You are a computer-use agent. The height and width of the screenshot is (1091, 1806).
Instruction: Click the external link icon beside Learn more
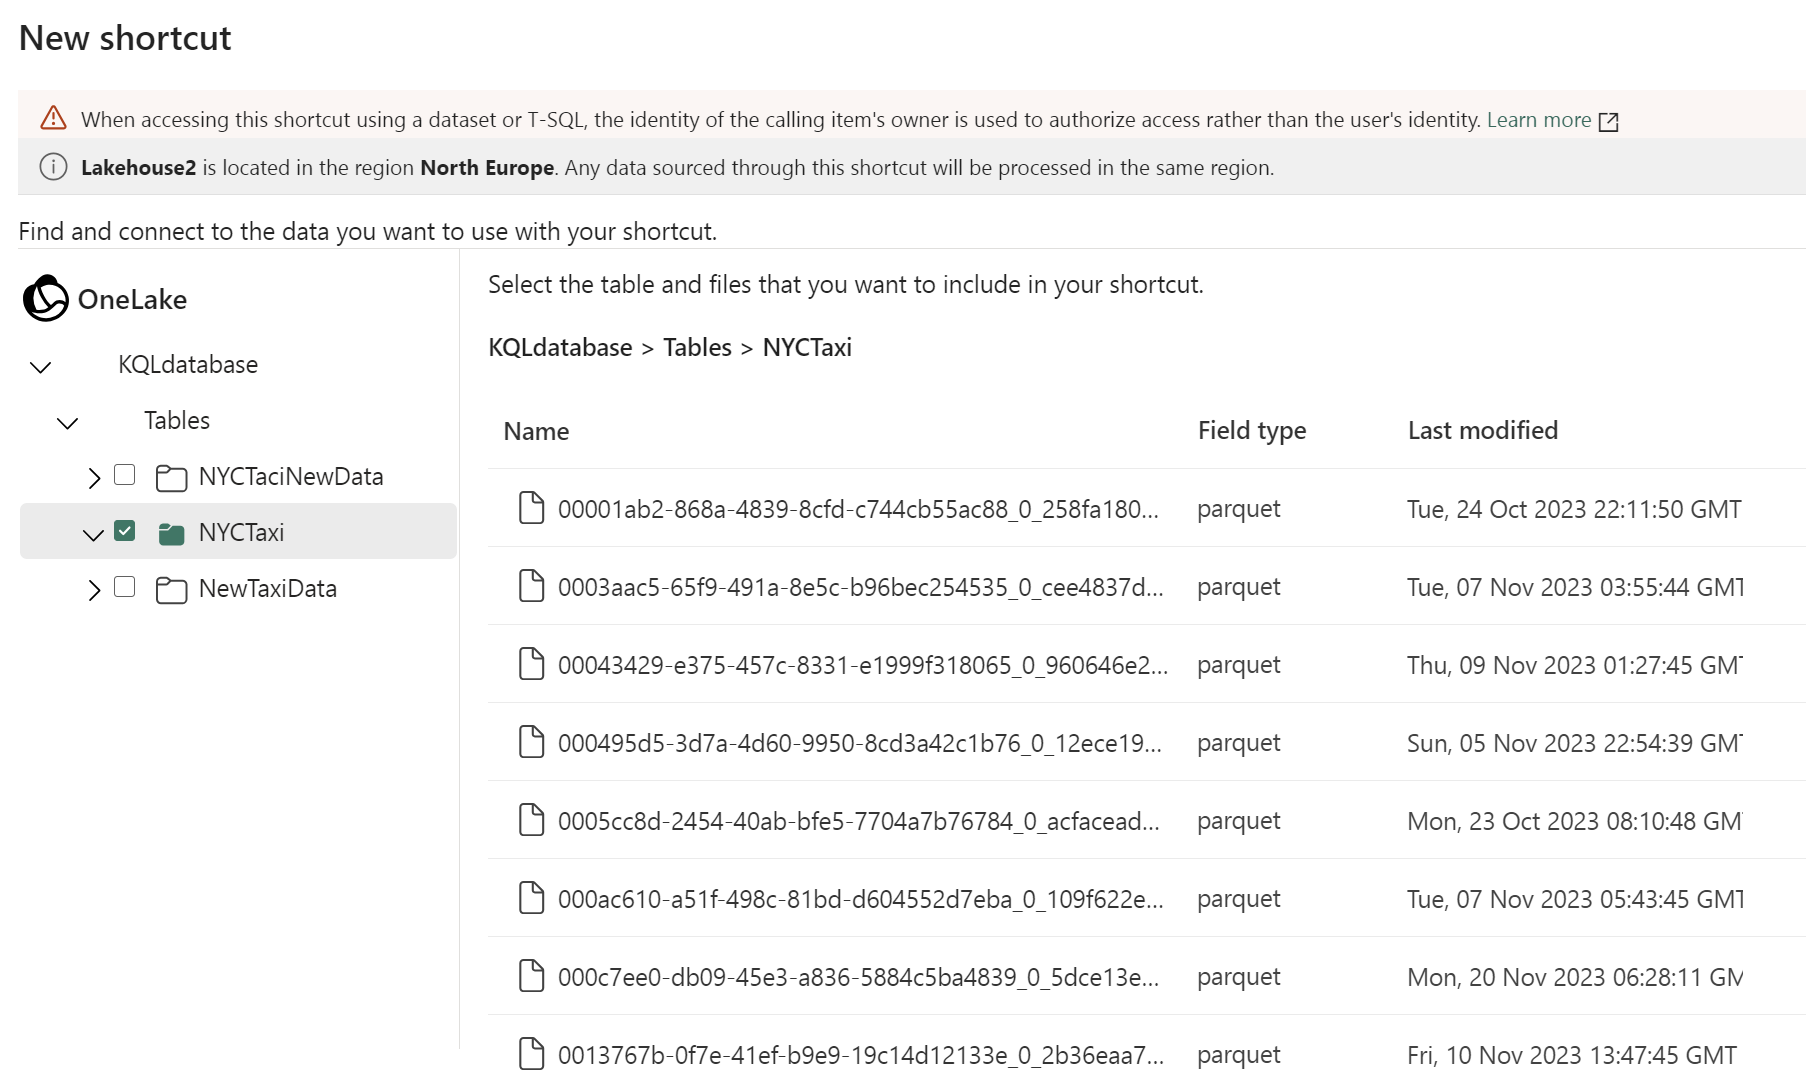1608,121
